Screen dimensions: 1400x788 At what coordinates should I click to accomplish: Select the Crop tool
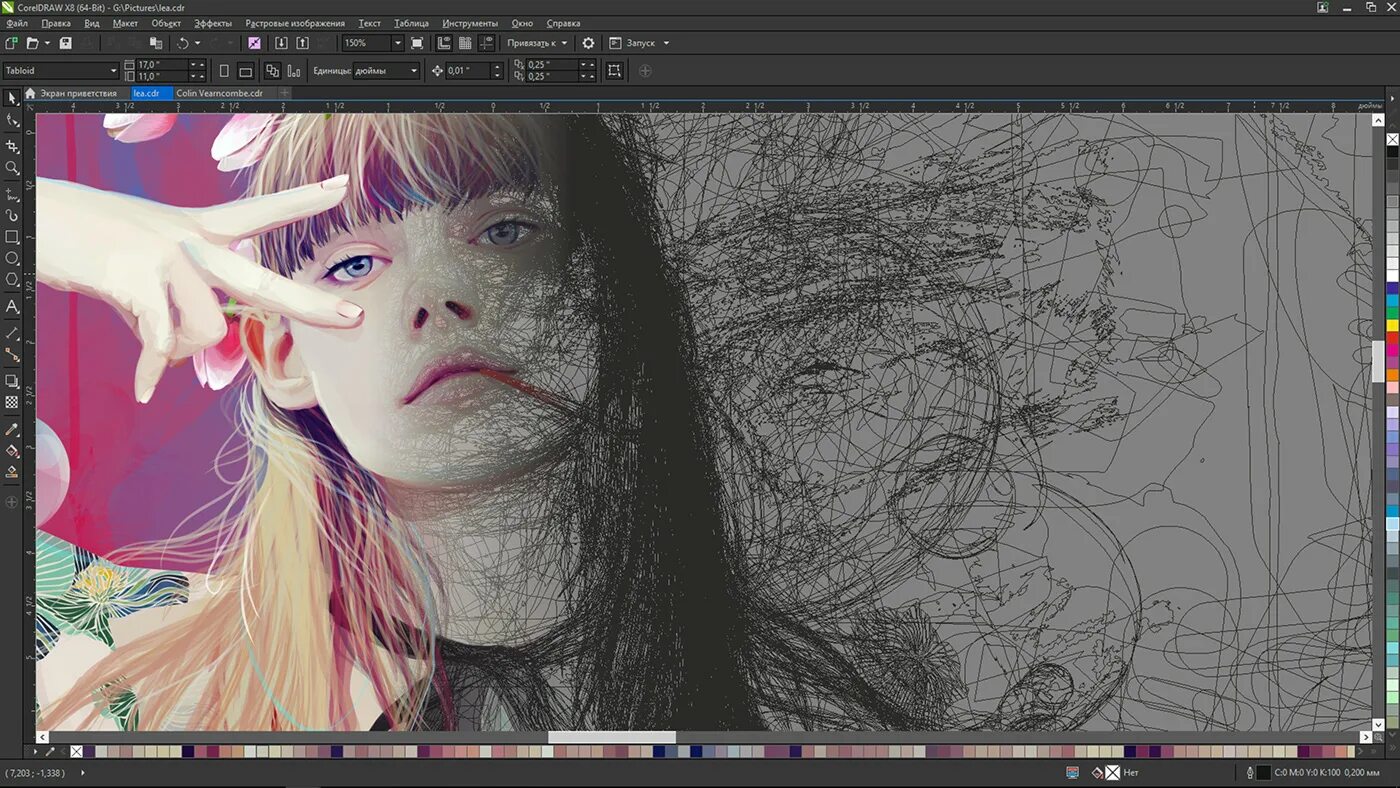pos(12,146)
